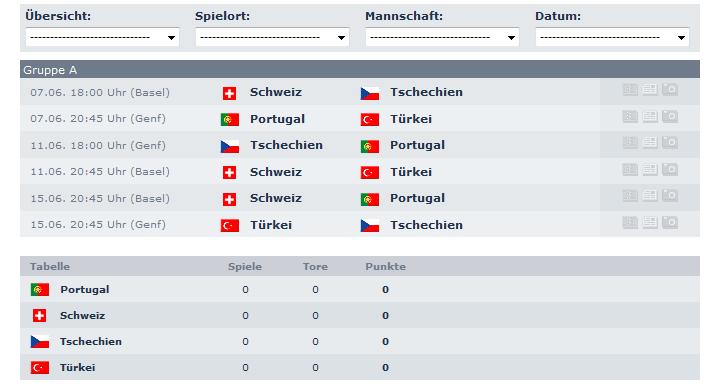Image resolution: width=705 pixels, height=386 pixels.
Task: Open Schweiz in first Basel match
Action: (276, 92)
